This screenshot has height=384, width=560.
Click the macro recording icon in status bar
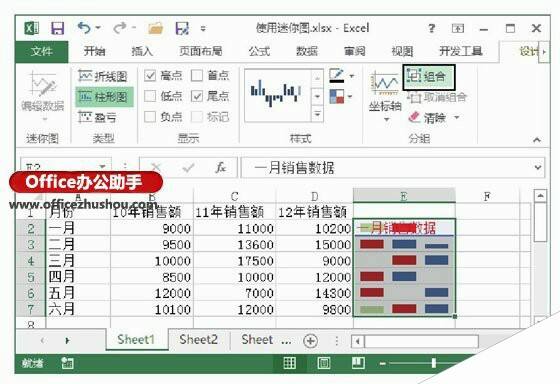[67, 363]
